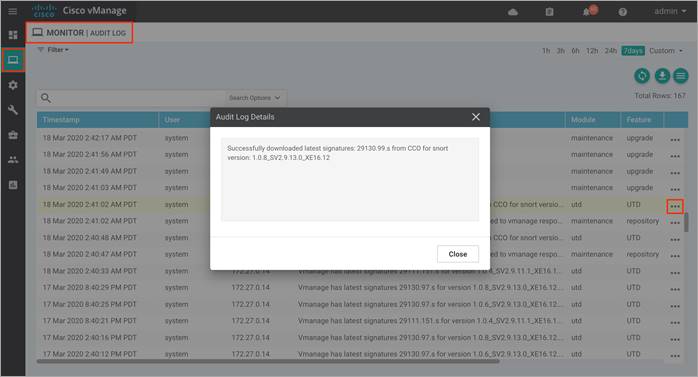Select the dialog message text area
The width and height of the screenshot is (698, 377).
[350, 179]
